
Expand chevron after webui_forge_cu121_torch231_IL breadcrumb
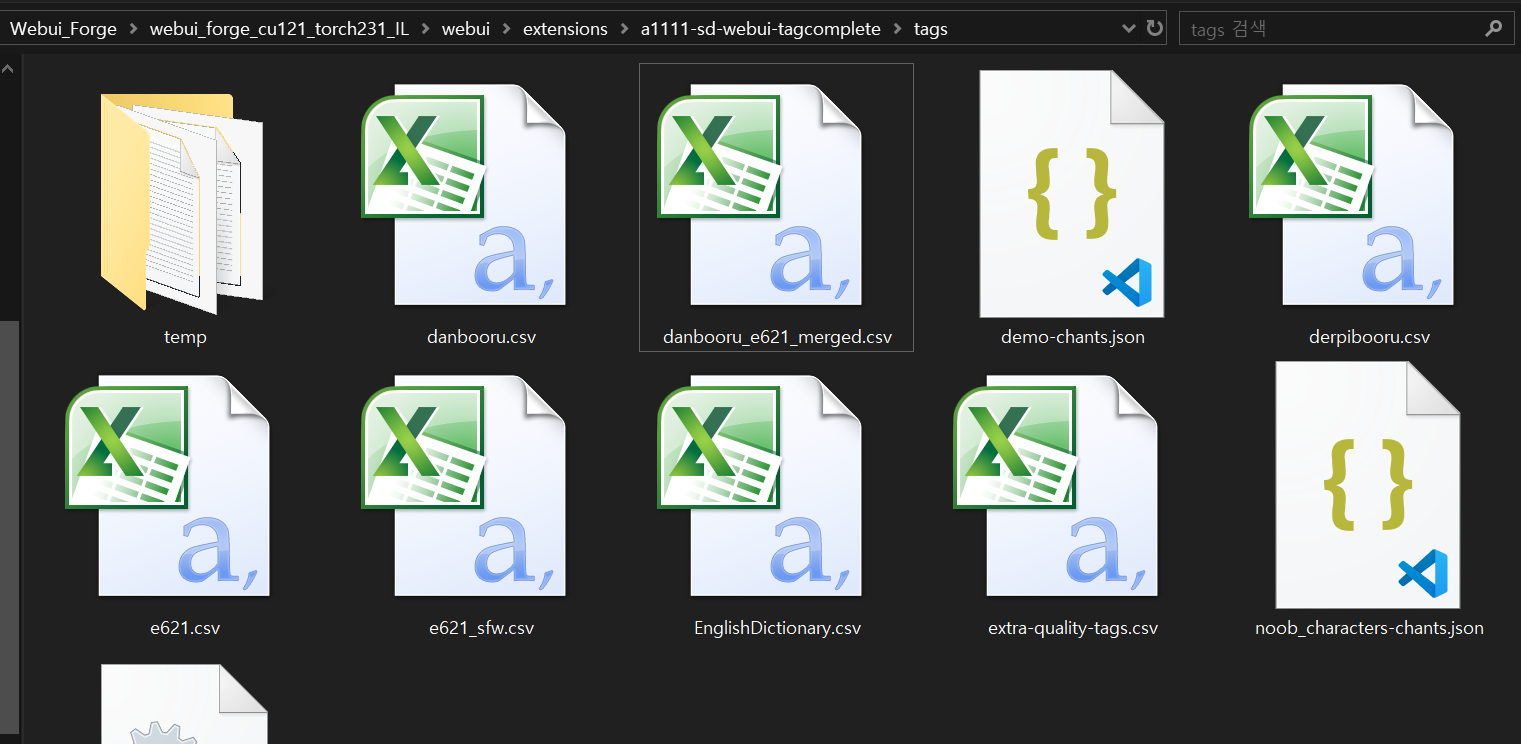pyautogui.click(x=426, y=29)
